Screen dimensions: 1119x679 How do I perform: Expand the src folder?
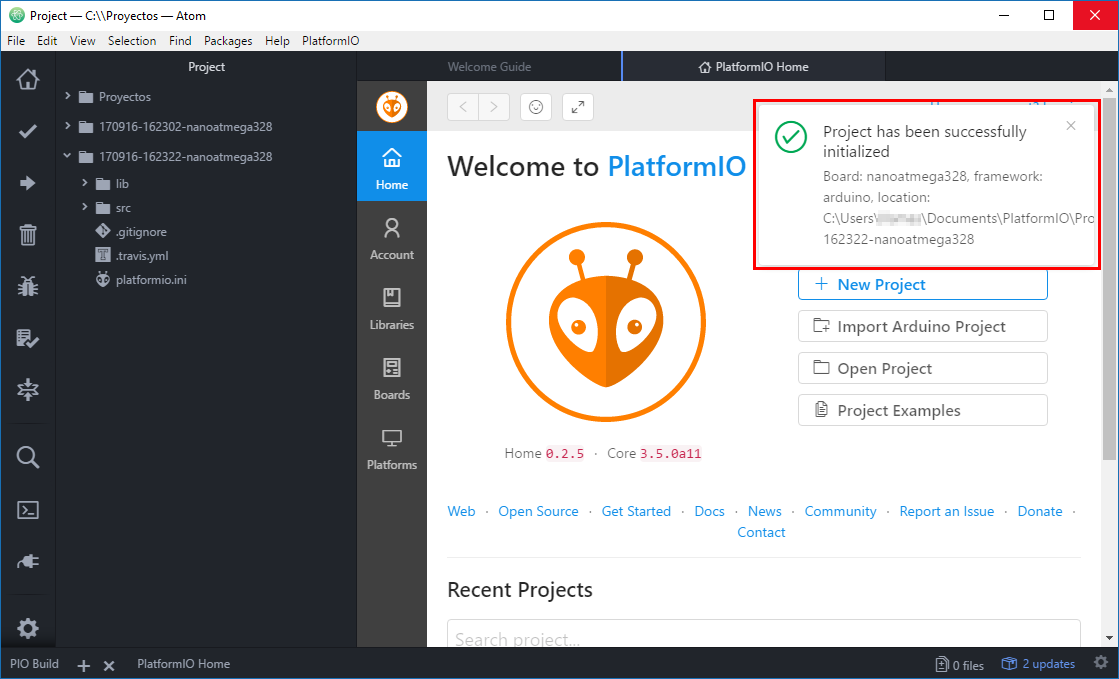[84, 207]
